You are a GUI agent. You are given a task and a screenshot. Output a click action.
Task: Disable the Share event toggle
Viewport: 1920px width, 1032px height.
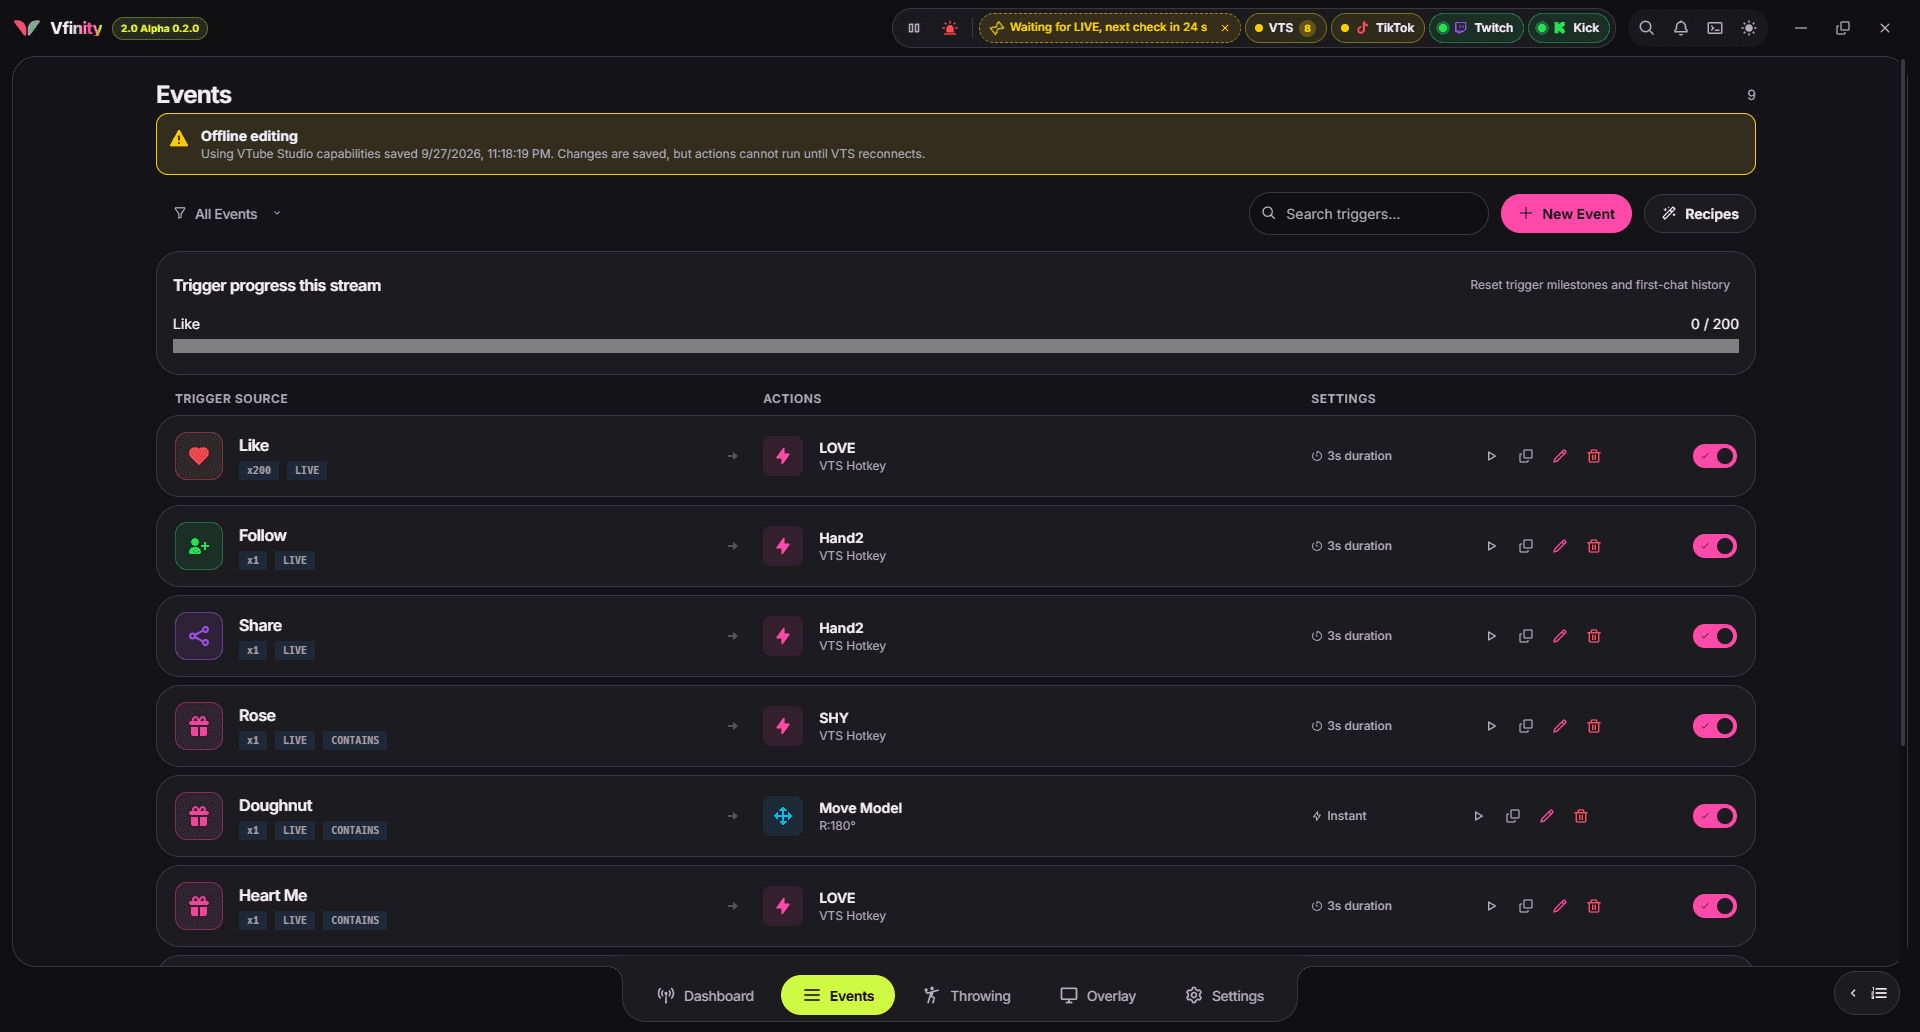[x=1714, y=636]
